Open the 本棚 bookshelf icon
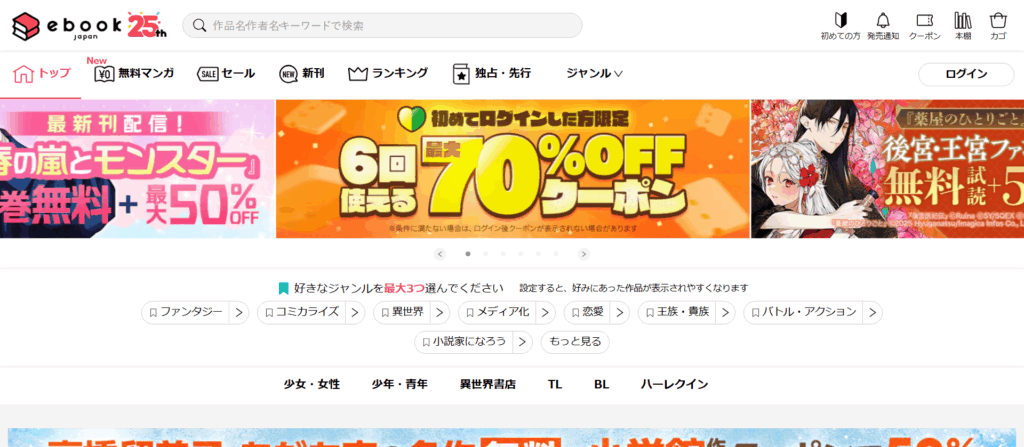1024x447 pixels. (x=963, y=26)
